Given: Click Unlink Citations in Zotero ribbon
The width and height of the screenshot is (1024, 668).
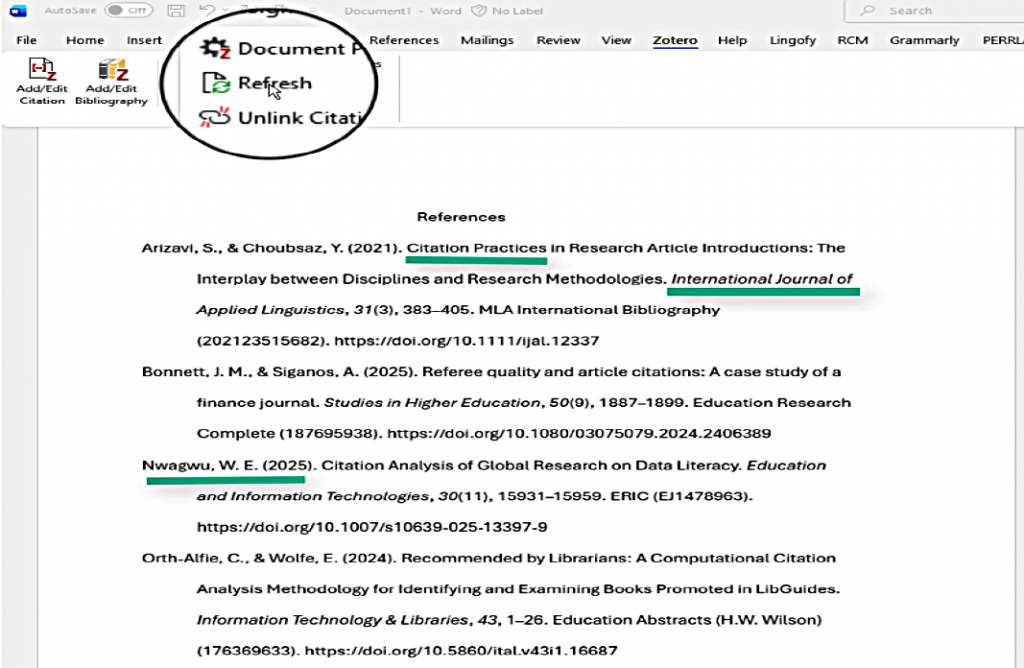Looking at the screenshot, I should click(280, 118).
